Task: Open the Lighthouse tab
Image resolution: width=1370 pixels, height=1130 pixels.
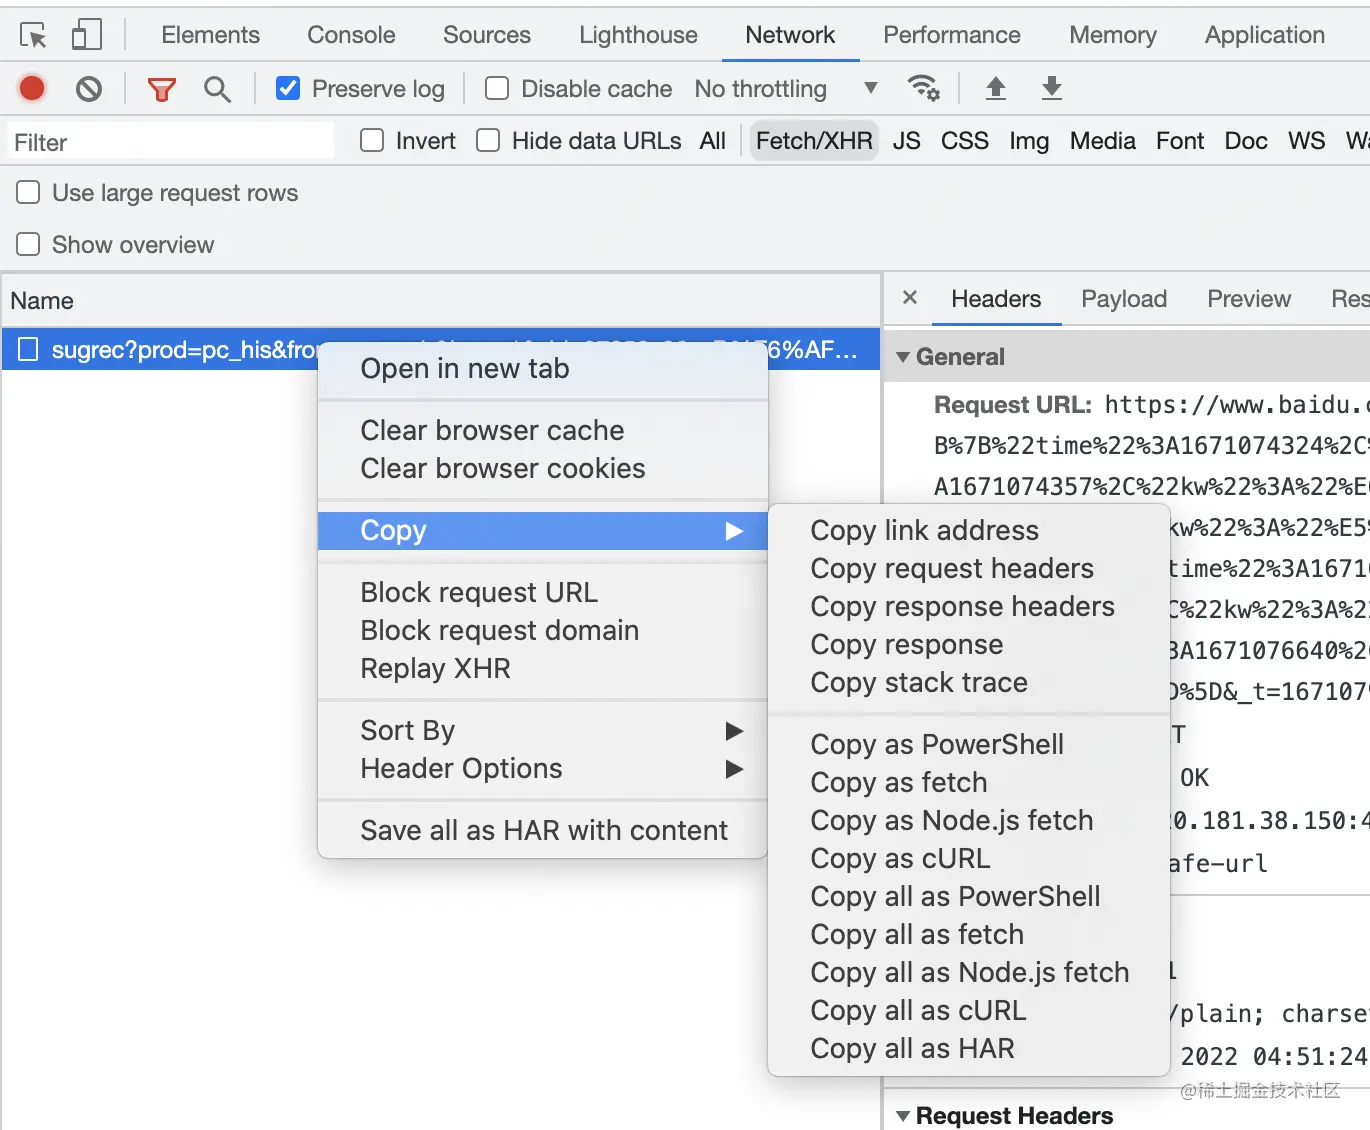Action: click(x=638, y=35)
